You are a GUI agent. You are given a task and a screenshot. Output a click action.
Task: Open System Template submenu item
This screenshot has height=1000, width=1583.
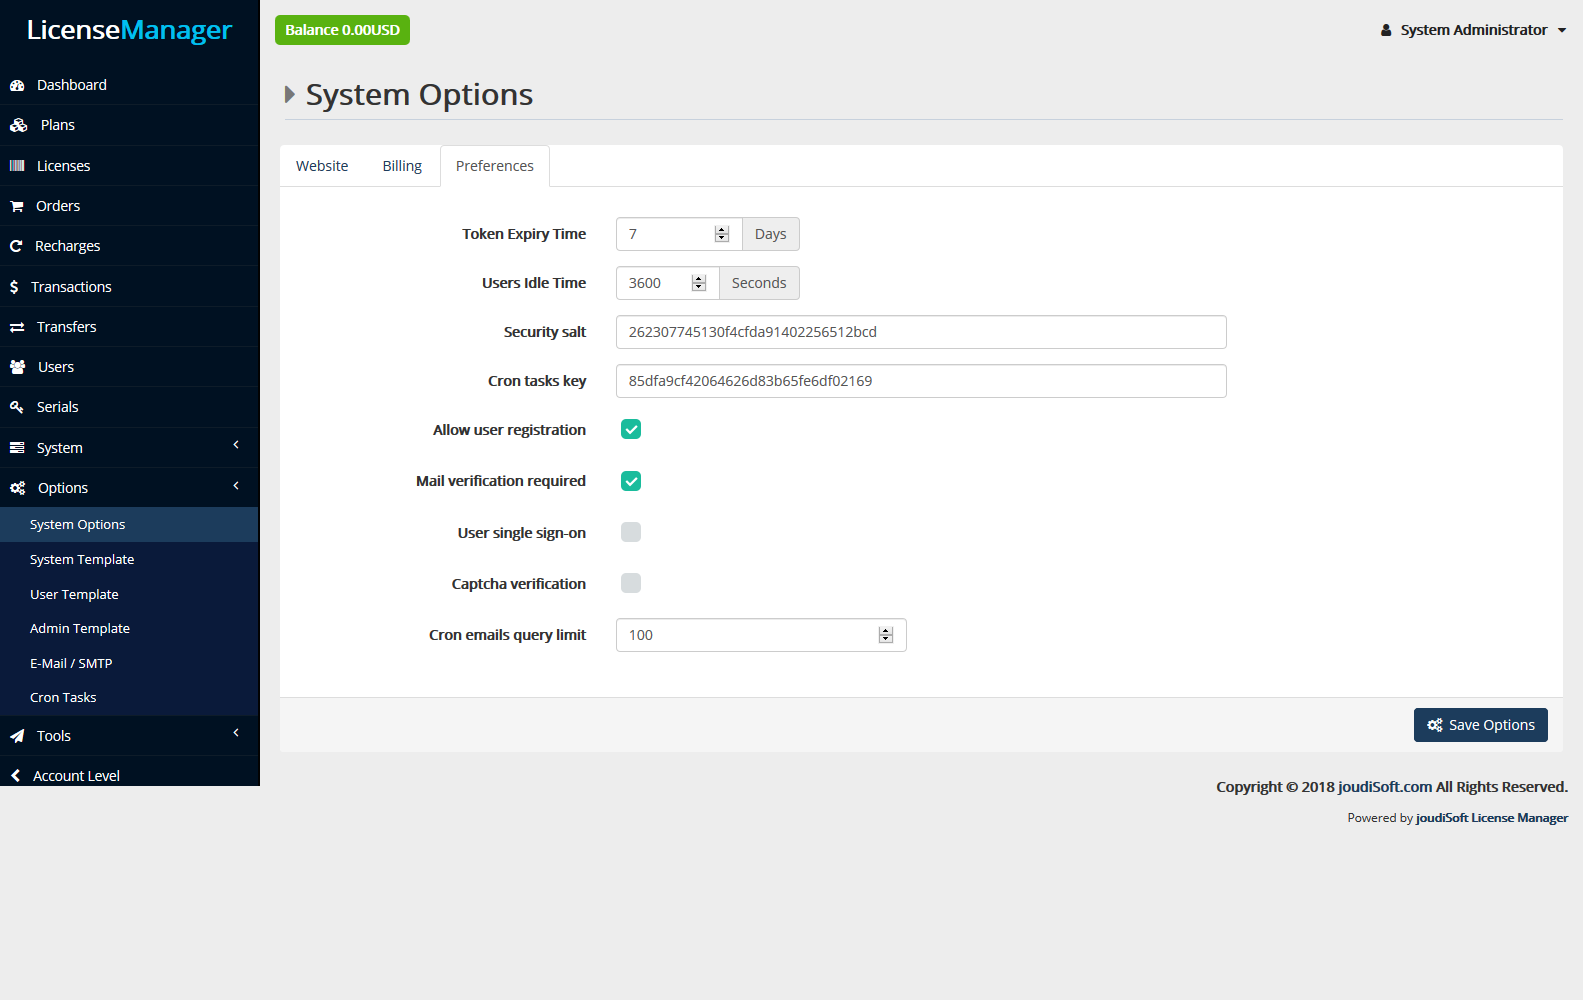(x=129, y=560)
